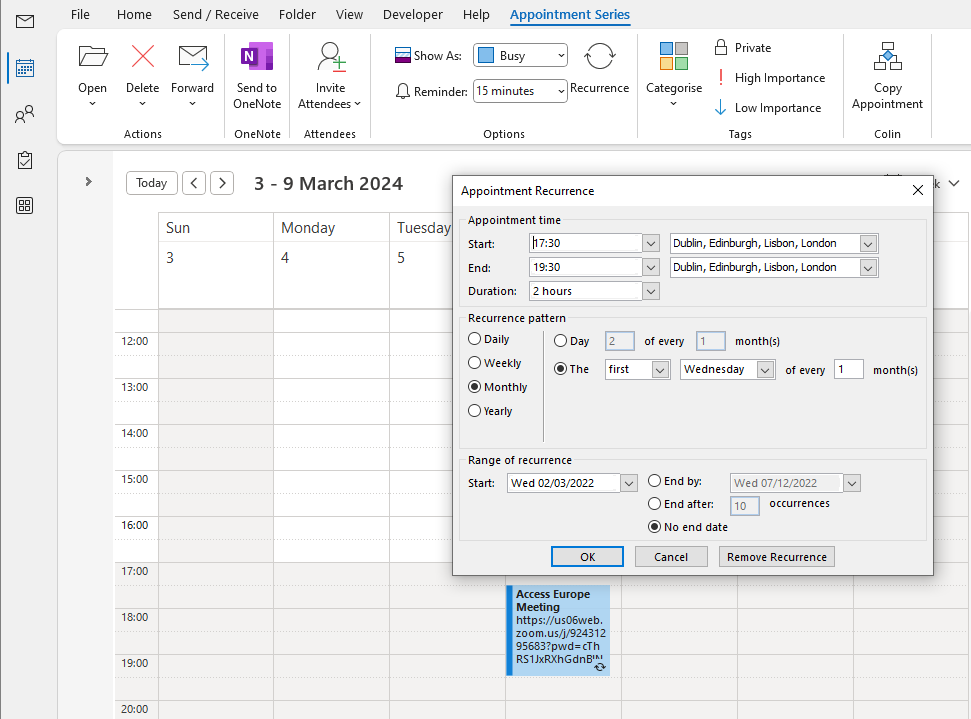
Task: Mark appointment as Private
Action: click(x=743, y=48)
